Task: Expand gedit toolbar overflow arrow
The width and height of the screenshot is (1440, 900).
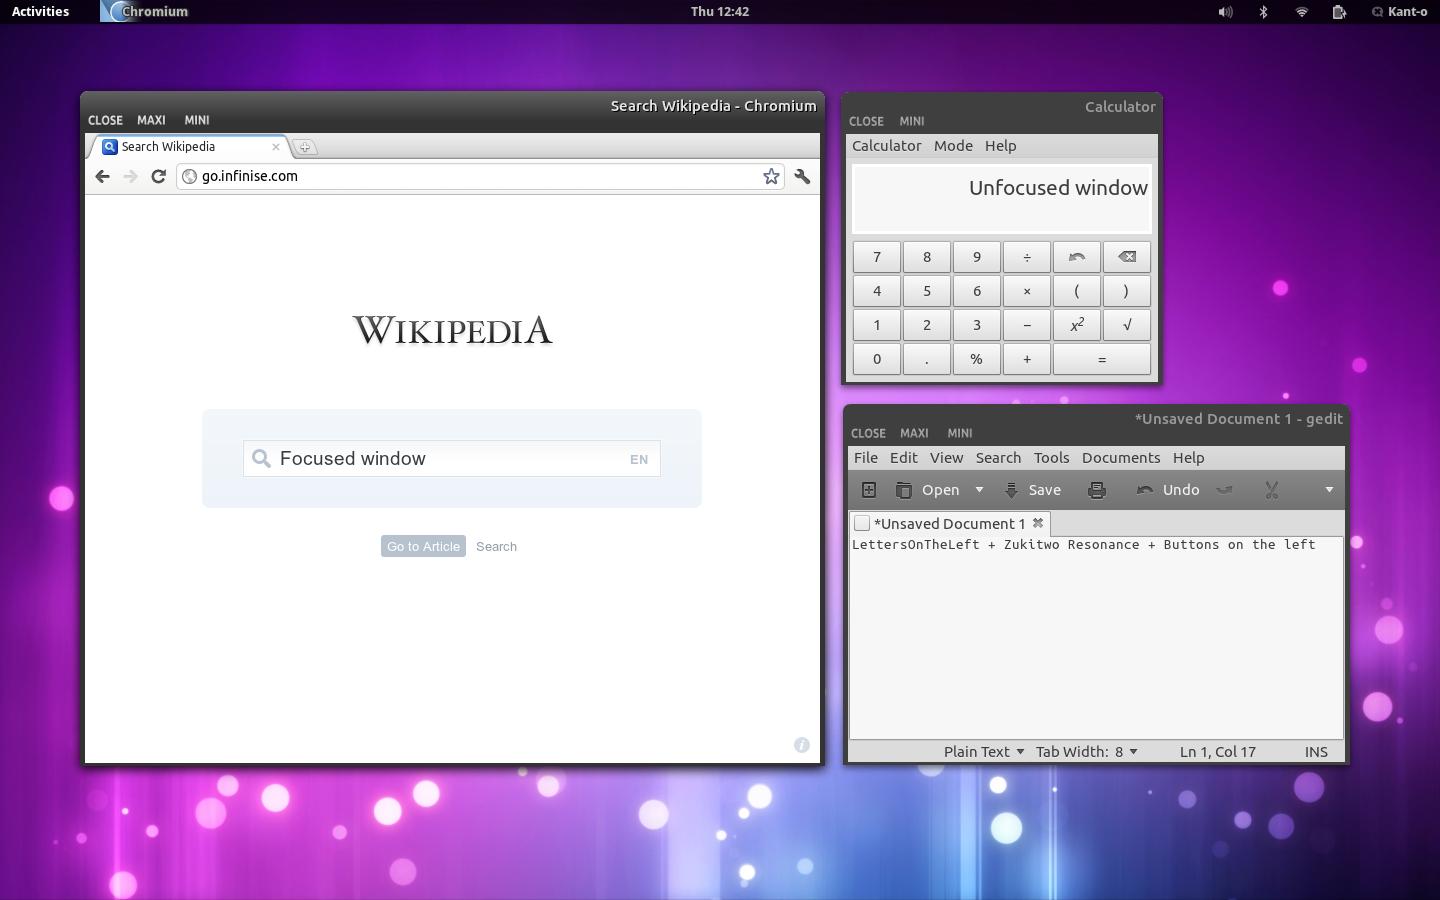Action: pyautogui.click(x=1329, y=490)
